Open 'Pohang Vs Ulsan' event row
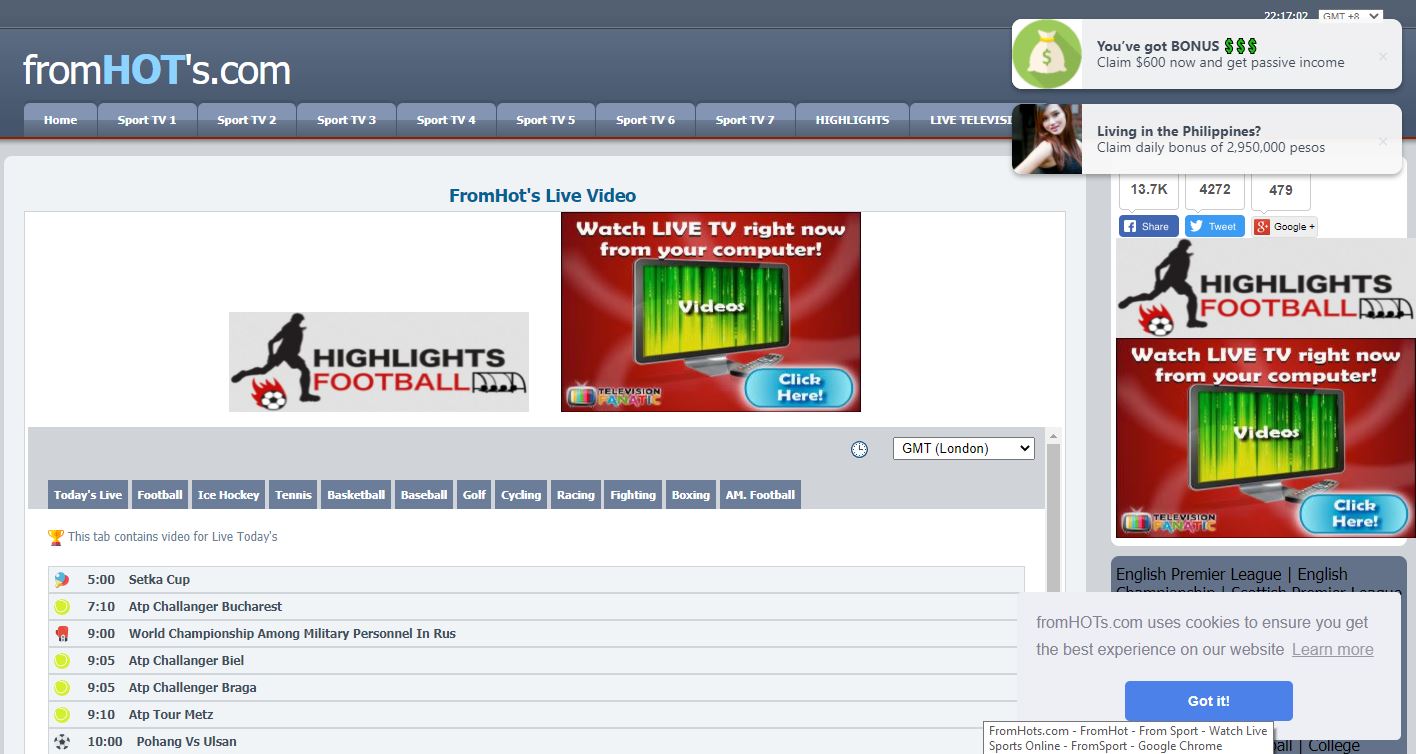This screenshot has width=1416, height=754. coord(536,741)
